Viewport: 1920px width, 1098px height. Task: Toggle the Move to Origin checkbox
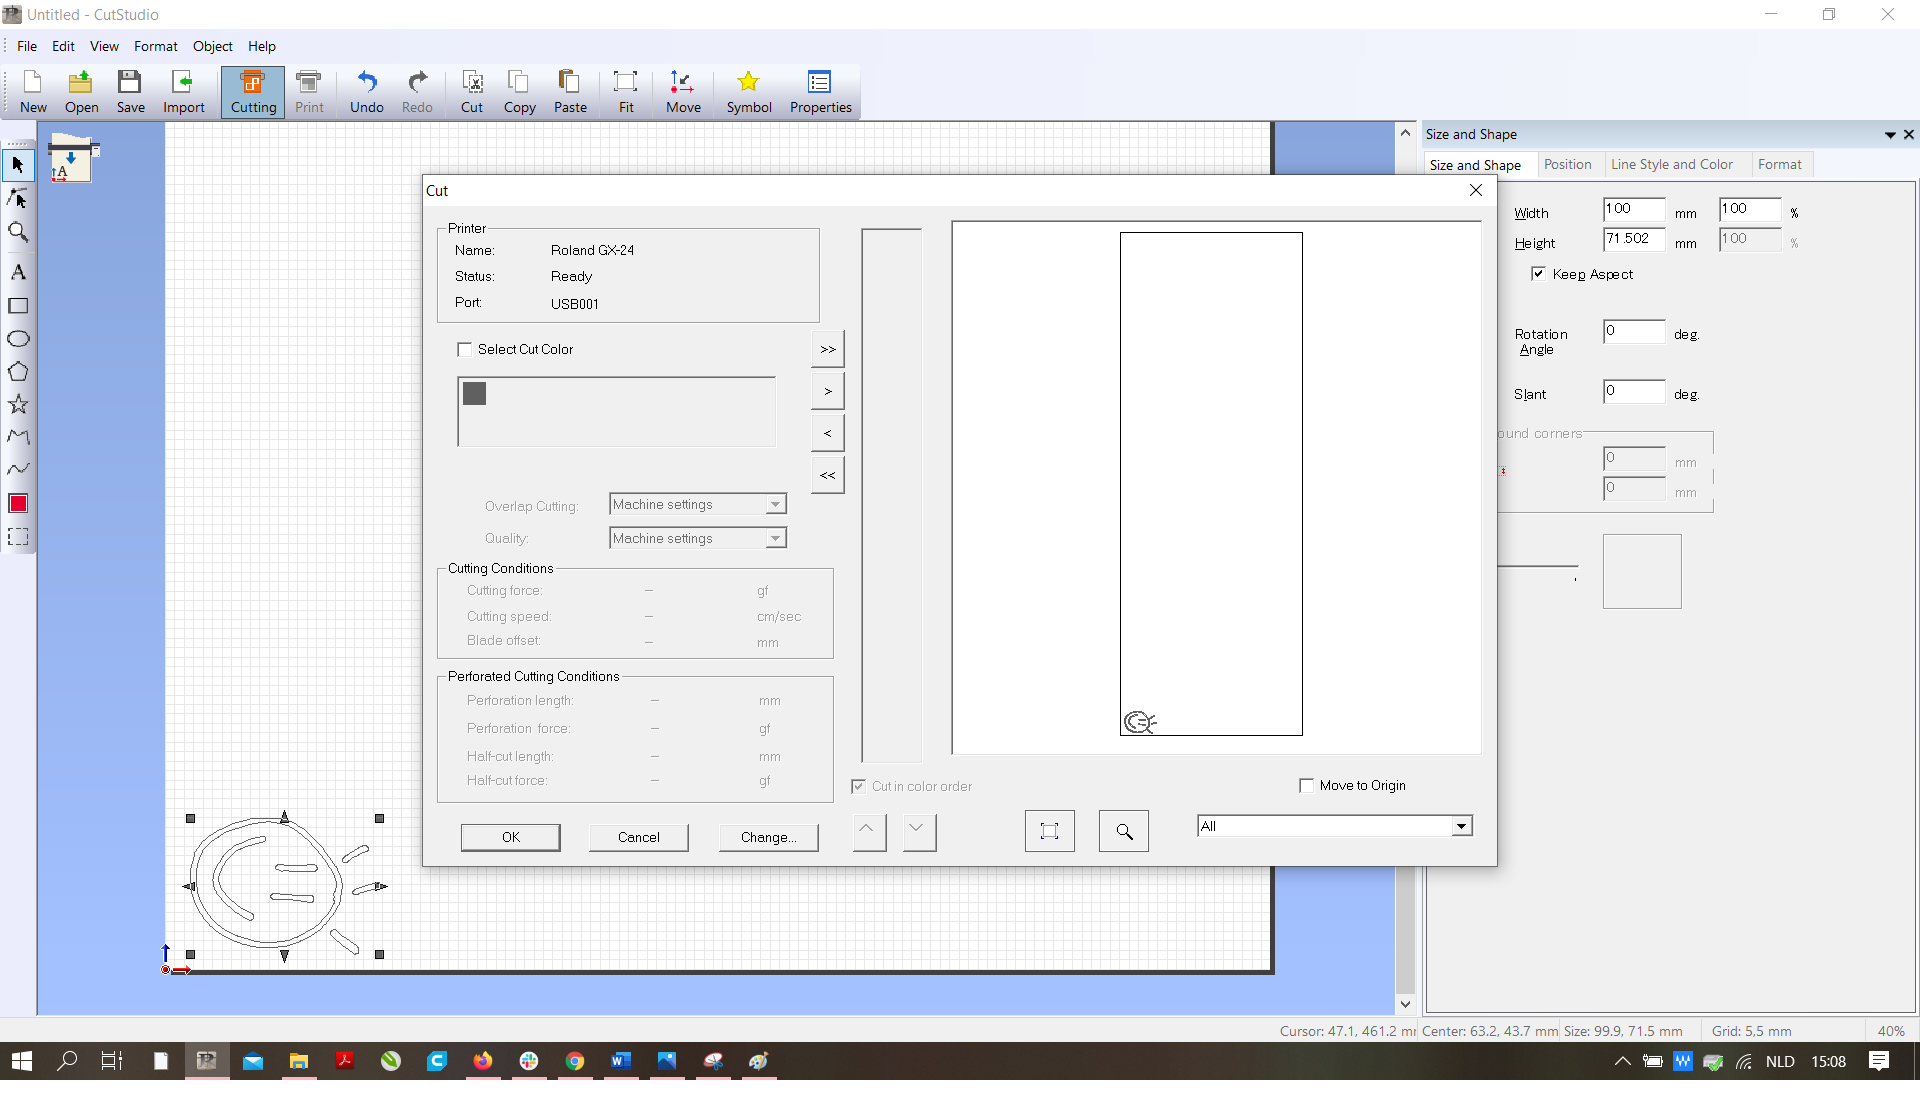coord(1306,785)
